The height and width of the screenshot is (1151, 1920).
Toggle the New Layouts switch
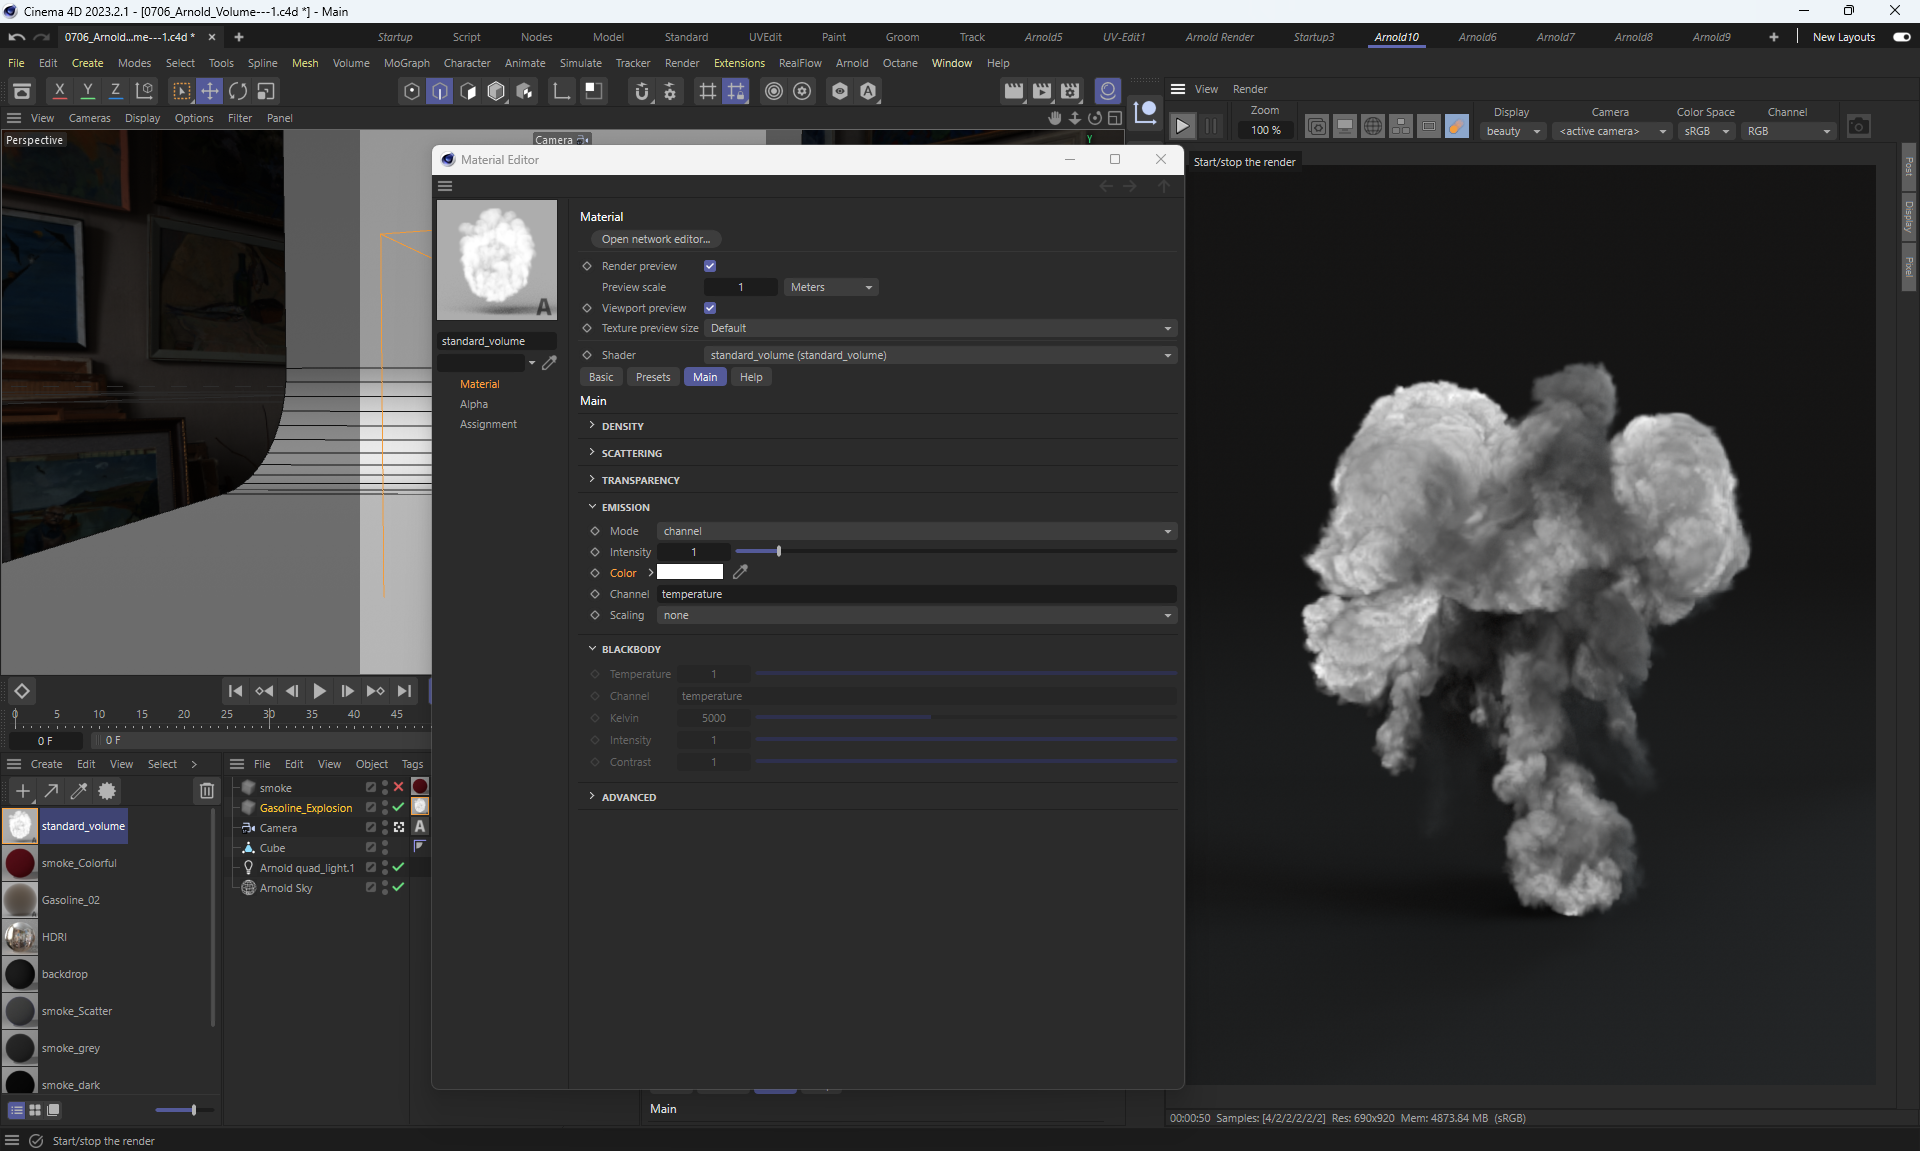click(x=1901, y=37)
